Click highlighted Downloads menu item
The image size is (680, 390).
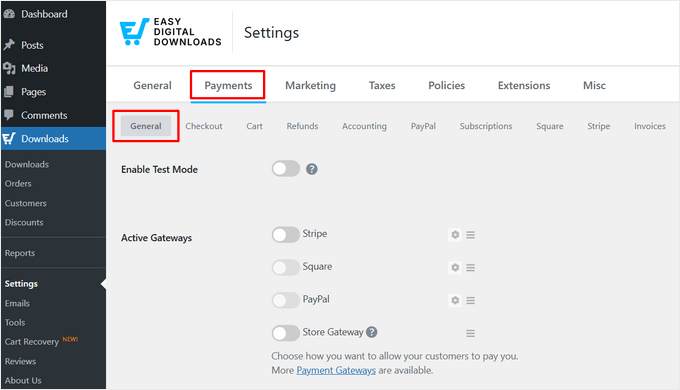[53, 138]
